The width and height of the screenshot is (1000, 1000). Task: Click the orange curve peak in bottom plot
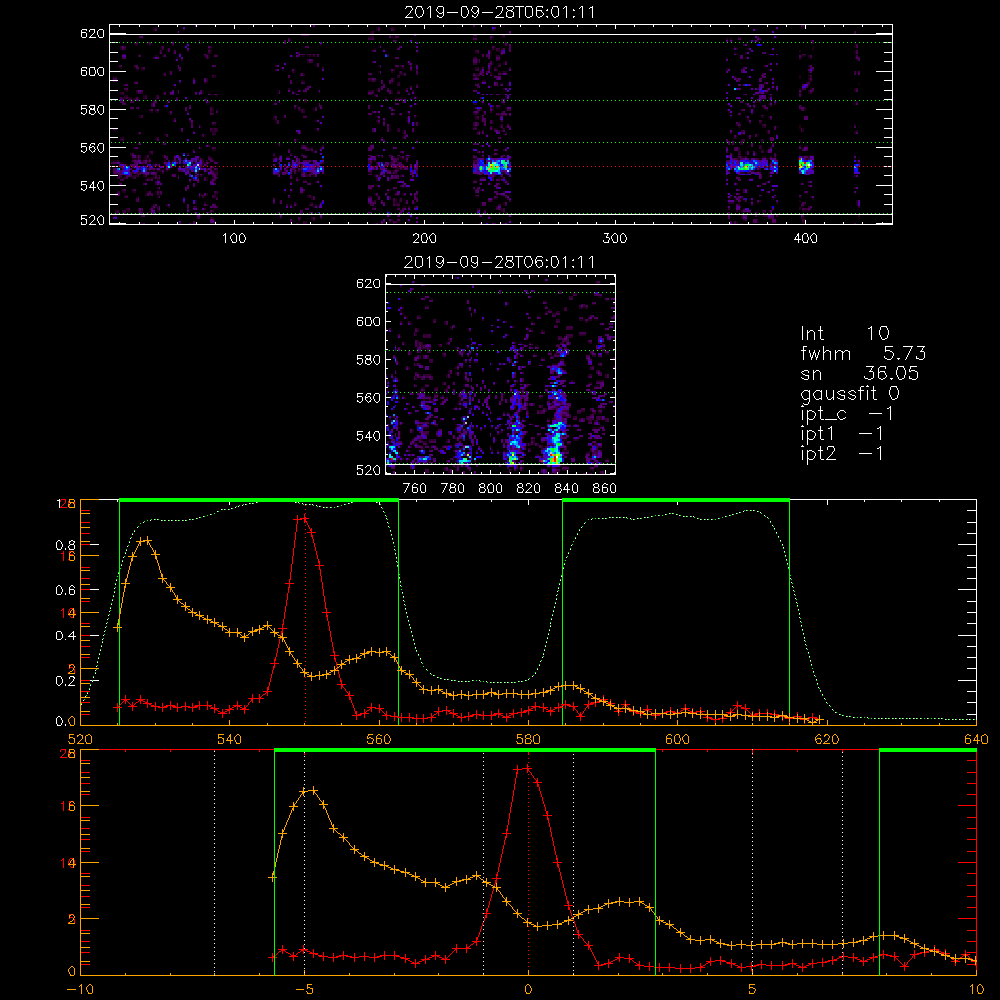(311, 791)
